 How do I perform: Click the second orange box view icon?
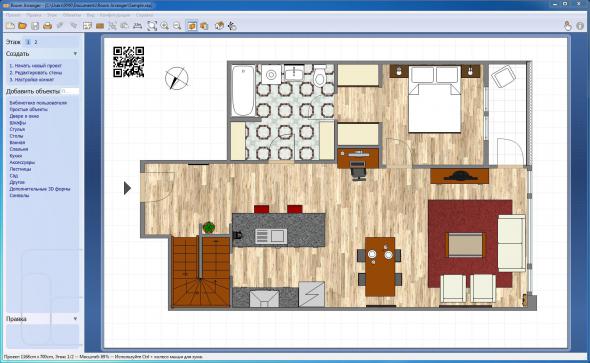click(x=204, y=26)
